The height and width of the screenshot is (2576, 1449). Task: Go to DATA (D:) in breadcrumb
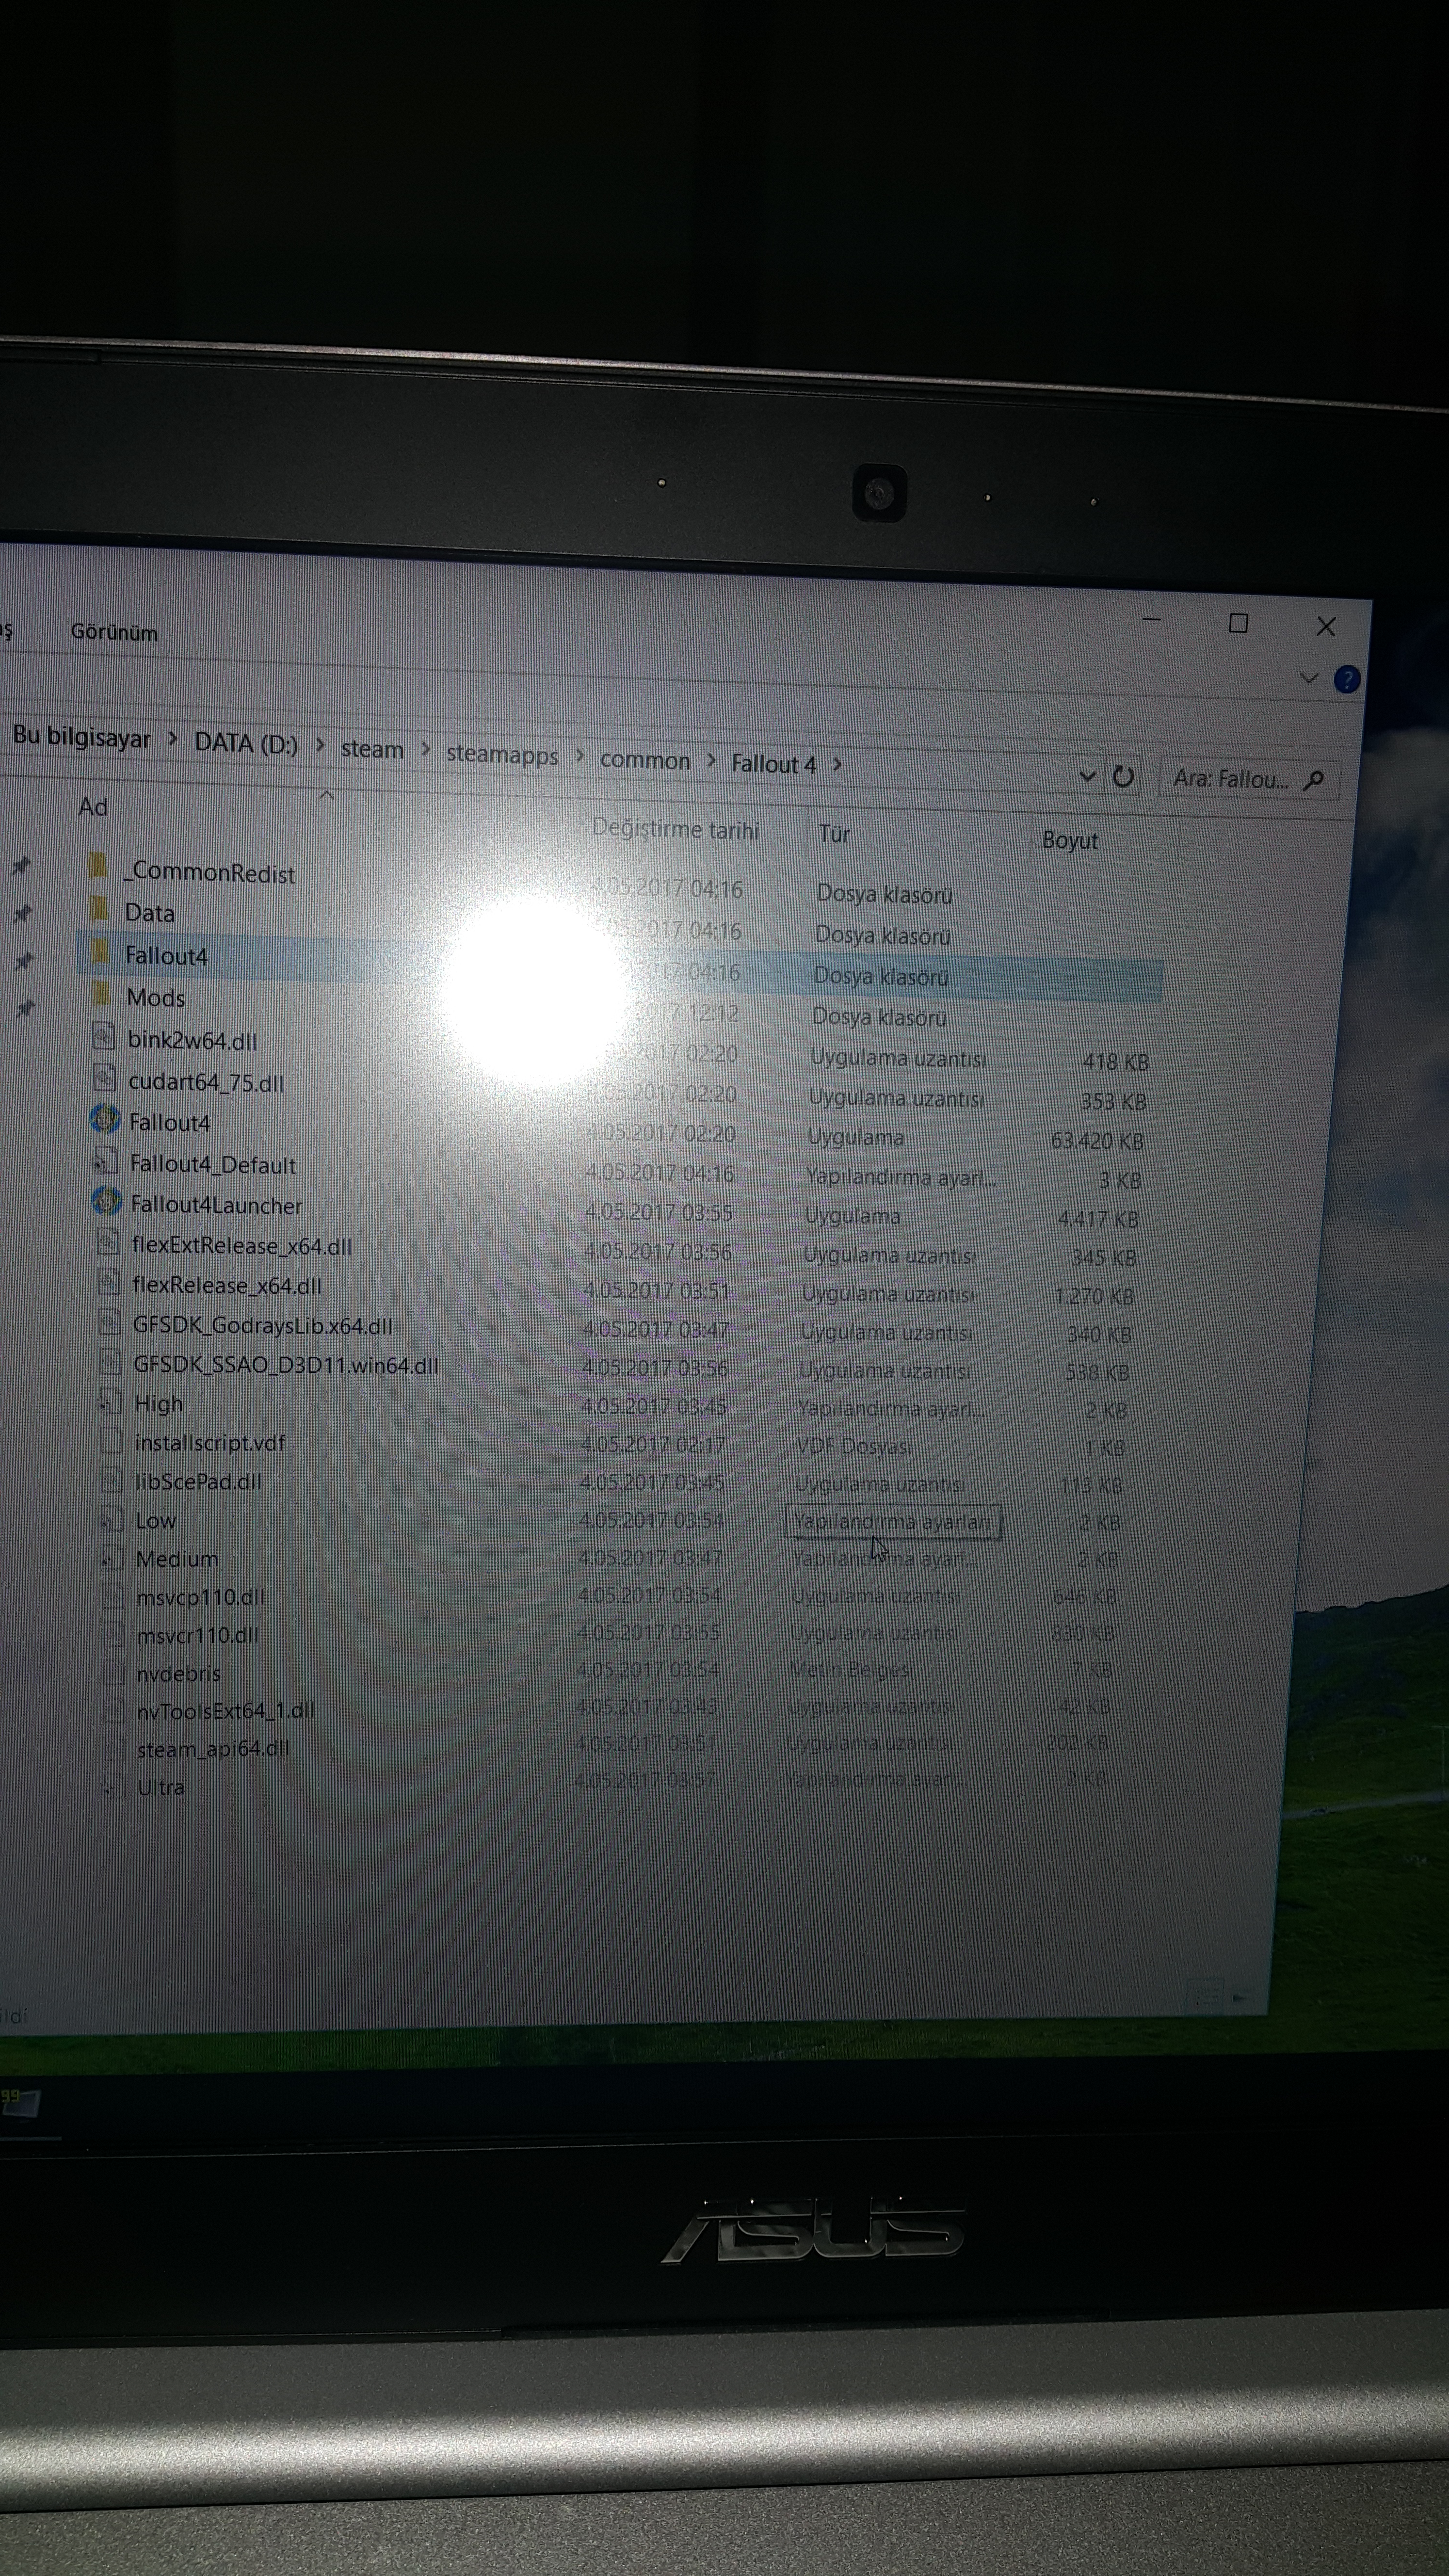(x=246, y=743)
